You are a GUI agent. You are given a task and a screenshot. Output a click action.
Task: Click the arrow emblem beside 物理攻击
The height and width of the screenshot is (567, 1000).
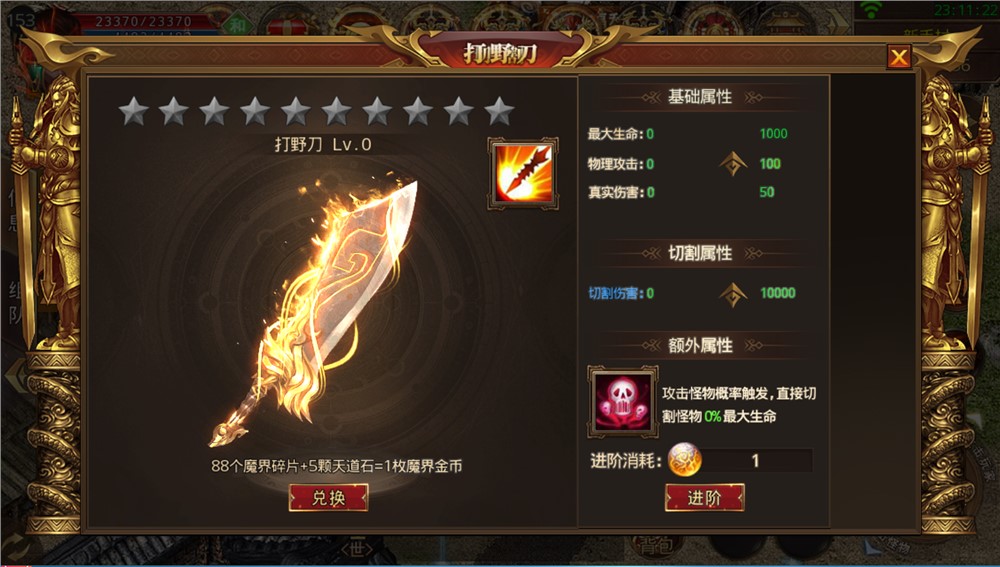click(733, 164)
